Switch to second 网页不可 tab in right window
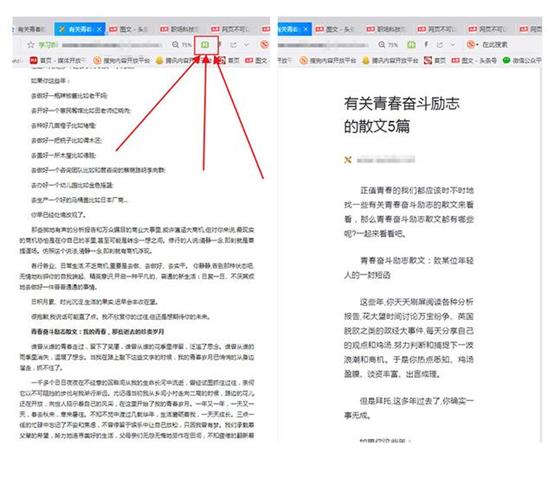The image size is (554, 484). 488,29
